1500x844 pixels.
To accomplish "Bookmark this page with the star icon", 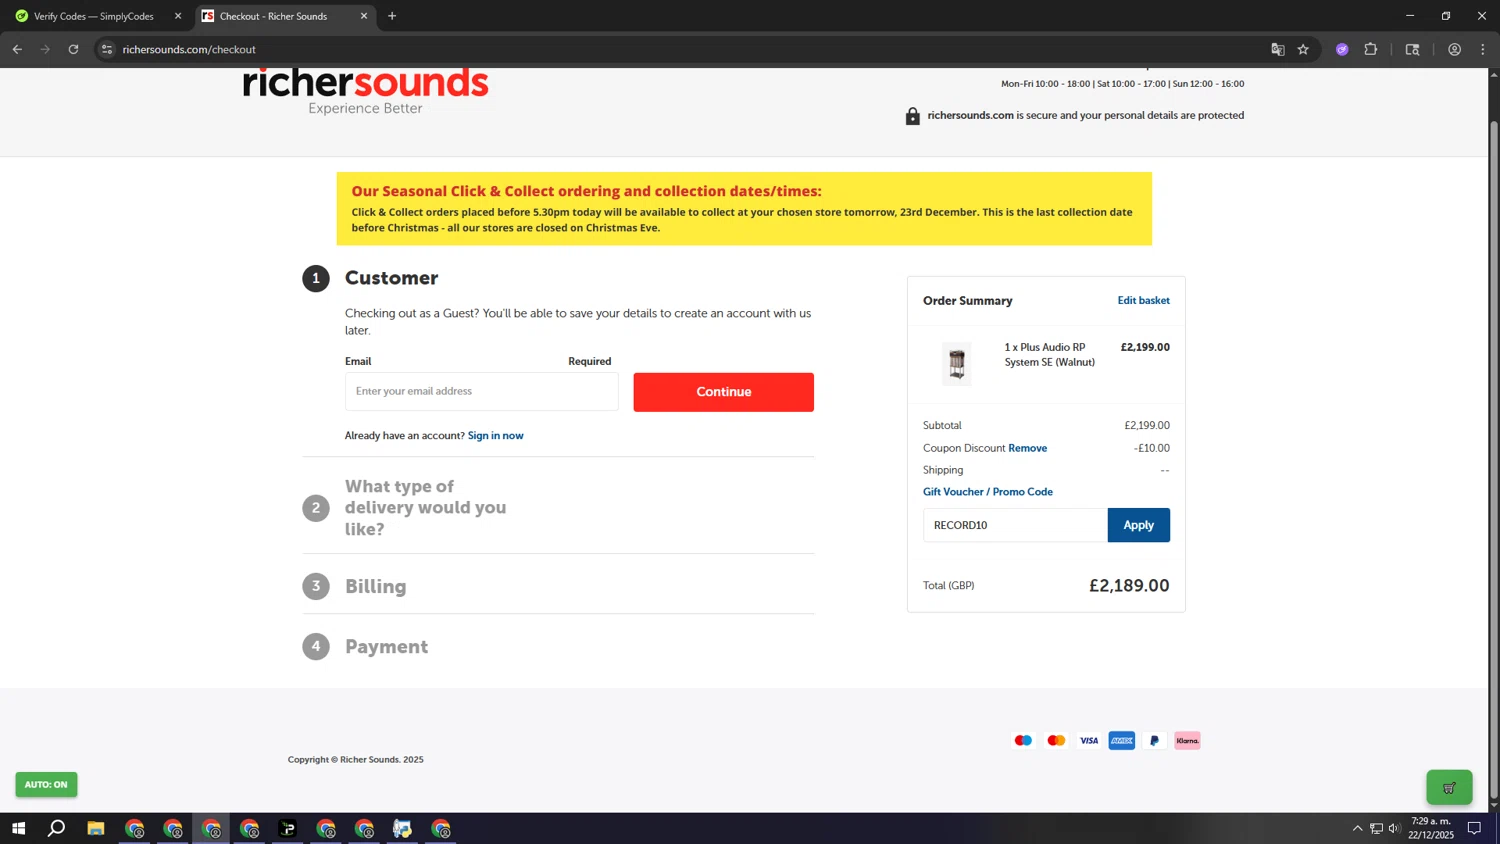I will click(x=1303, y=49).
